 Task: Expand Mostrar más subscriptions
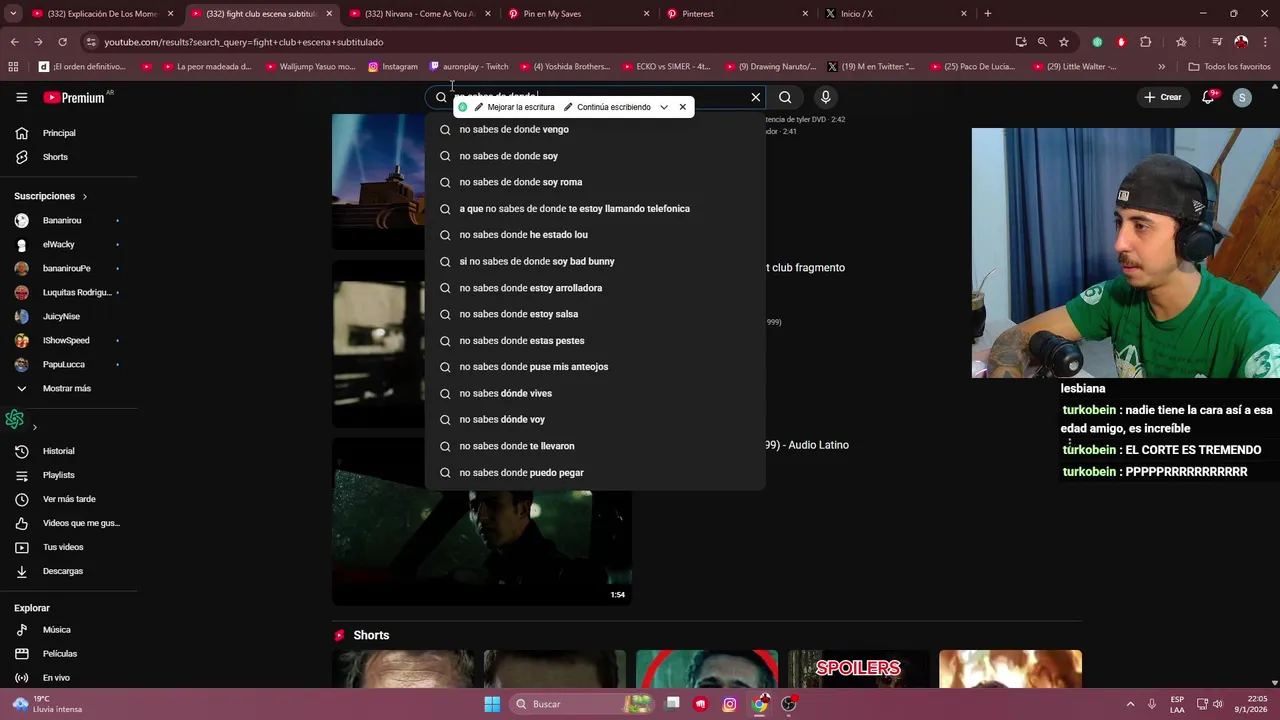[x=66, y=388]
